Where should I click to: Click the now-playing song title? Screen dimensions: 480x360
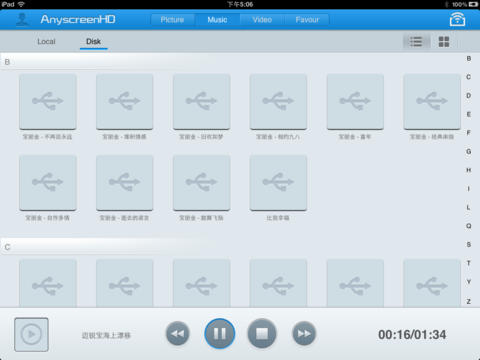pyautogui.click(x=106, y=335)
